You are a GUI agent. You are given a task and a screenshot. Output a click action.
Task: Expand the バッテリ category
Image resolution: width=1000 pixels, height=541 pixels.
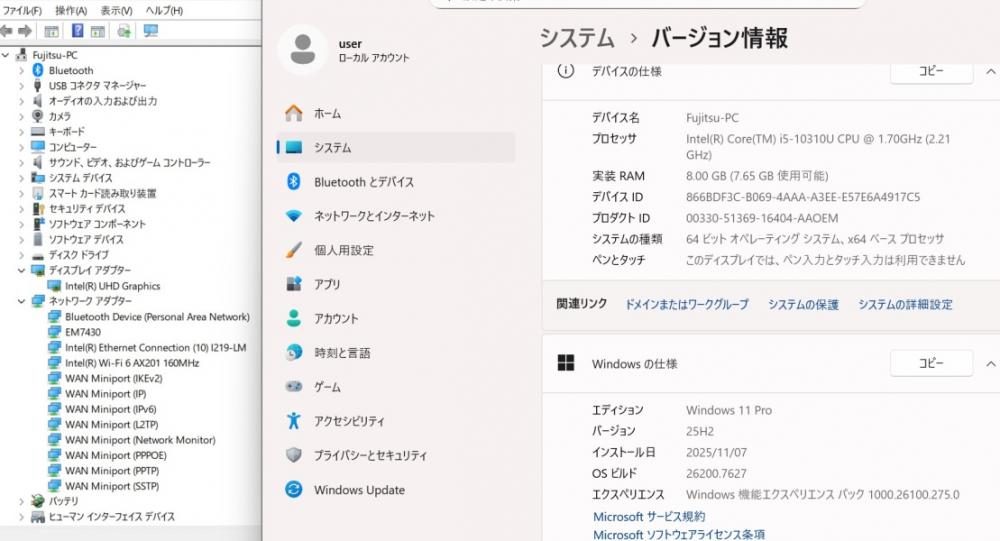(x=22, y=501)
